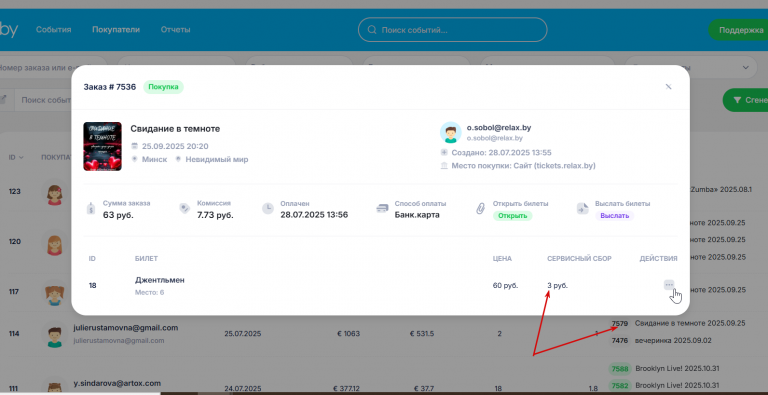Click the 60 руб. price value
768x395 pixels.
(505, 285)
